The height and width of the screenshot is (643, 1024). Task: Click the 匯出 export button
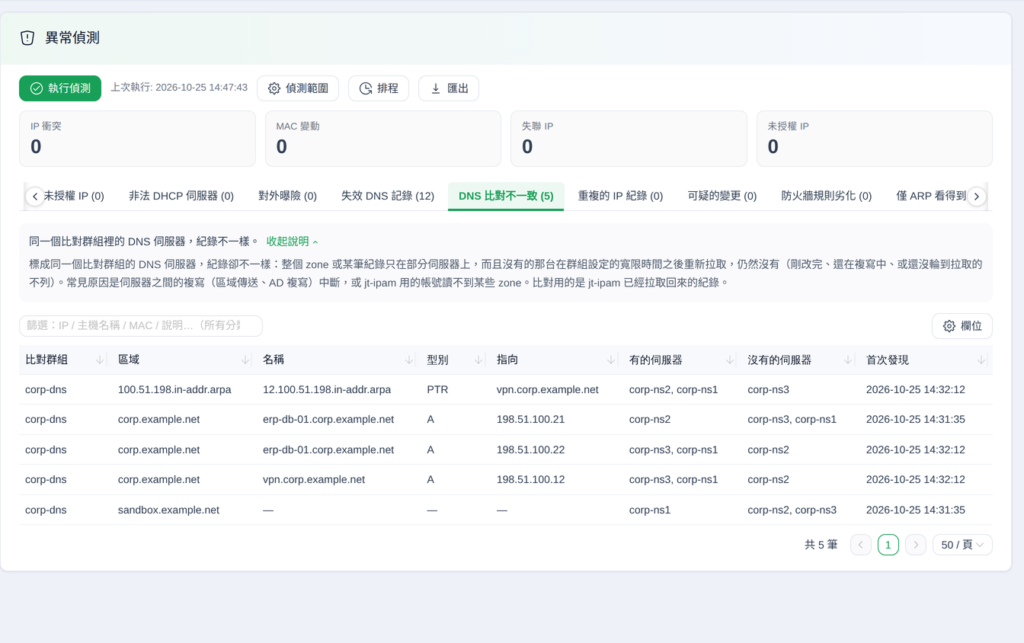click(449, 88)
